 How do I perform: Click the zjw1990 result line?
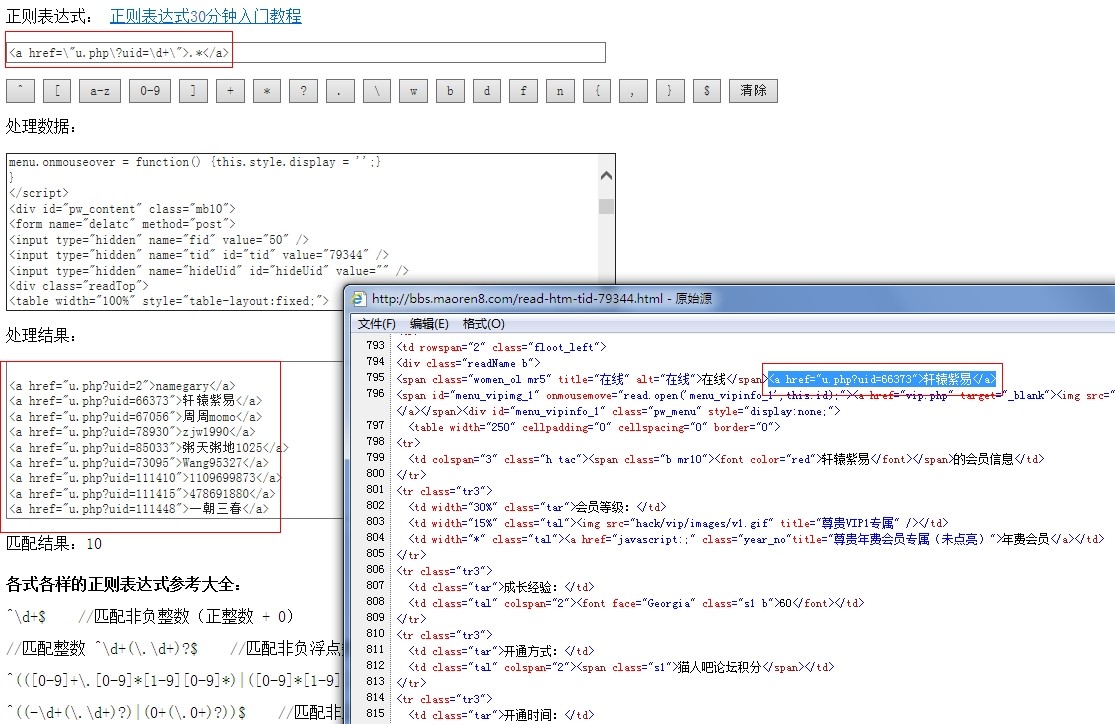(x=132, y=432)
